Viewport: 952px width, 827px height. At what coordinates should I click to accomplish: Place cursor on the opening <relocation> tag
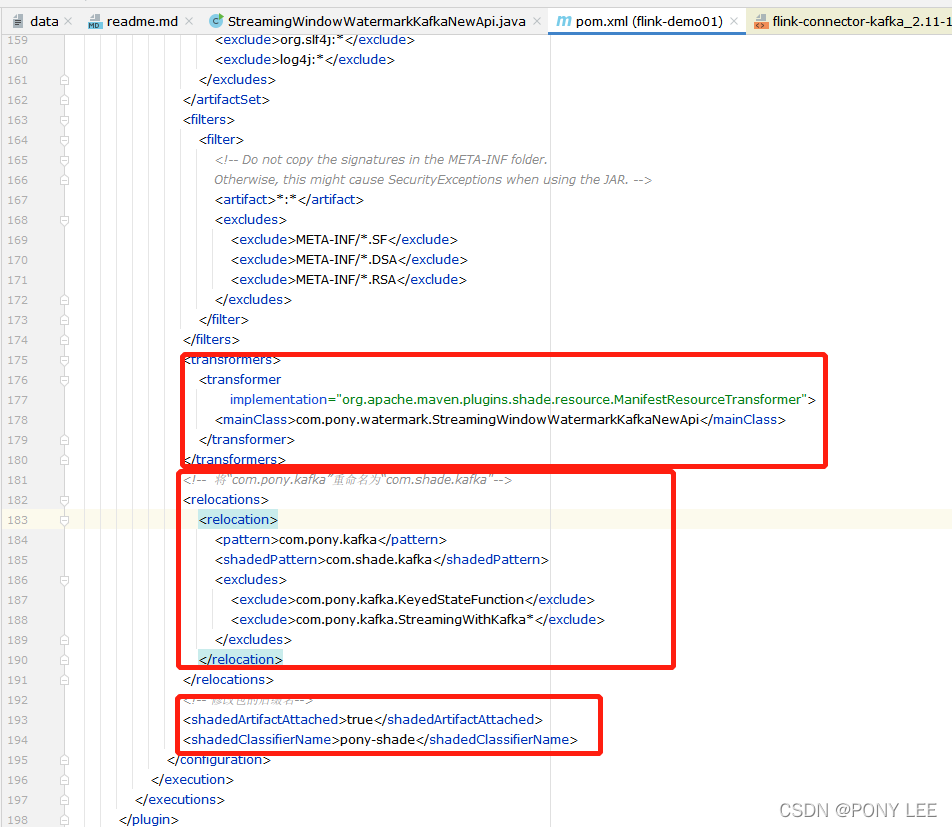238,520
